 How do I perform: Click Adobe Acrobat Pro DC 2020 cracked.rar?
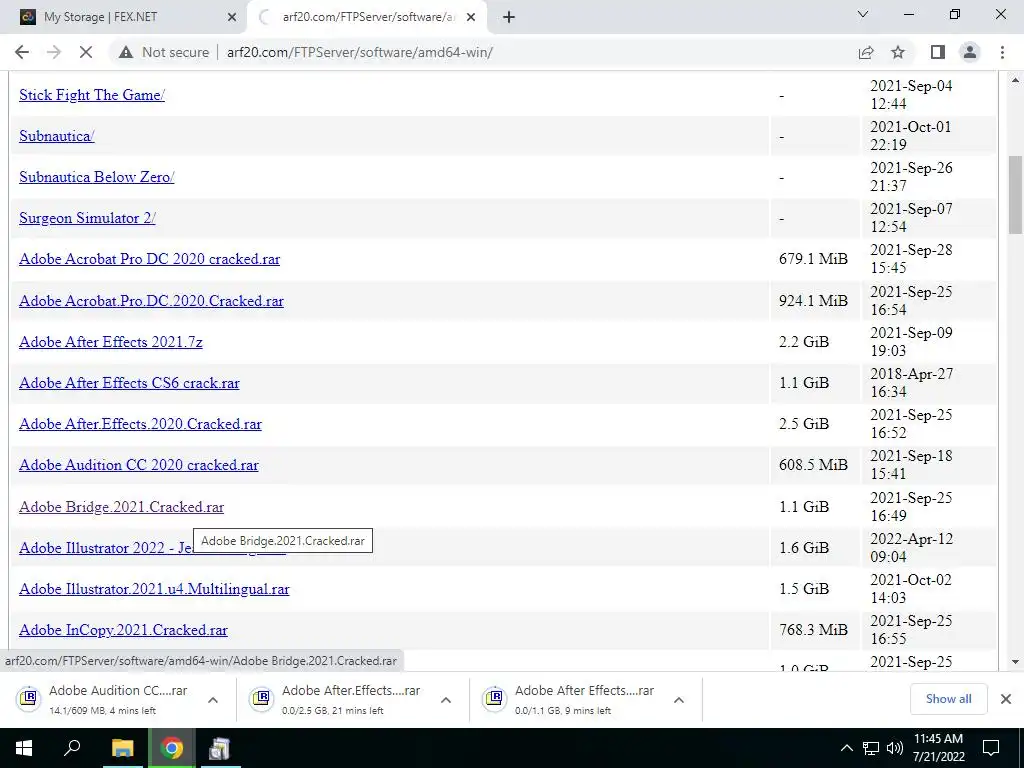(150, 259)
